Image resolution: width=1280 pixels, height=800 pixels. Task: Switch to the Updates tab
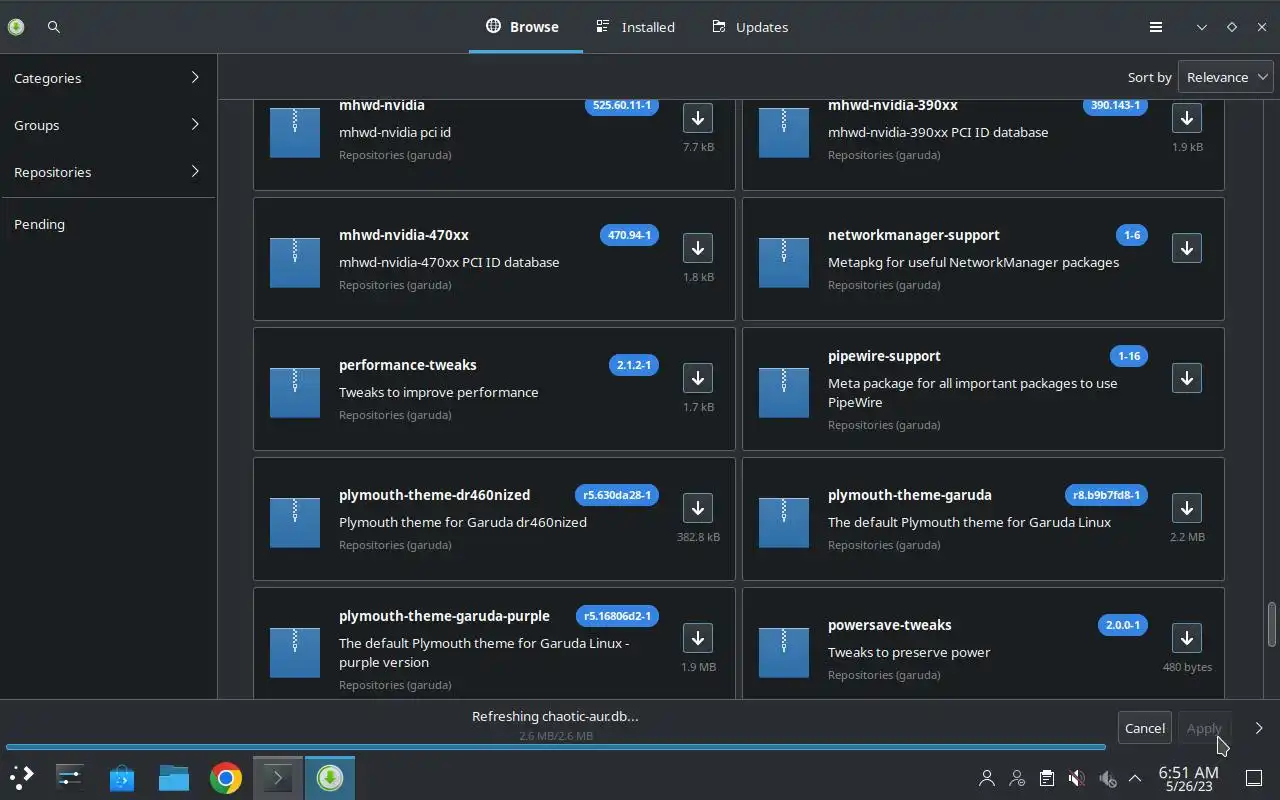coord(751,27)
